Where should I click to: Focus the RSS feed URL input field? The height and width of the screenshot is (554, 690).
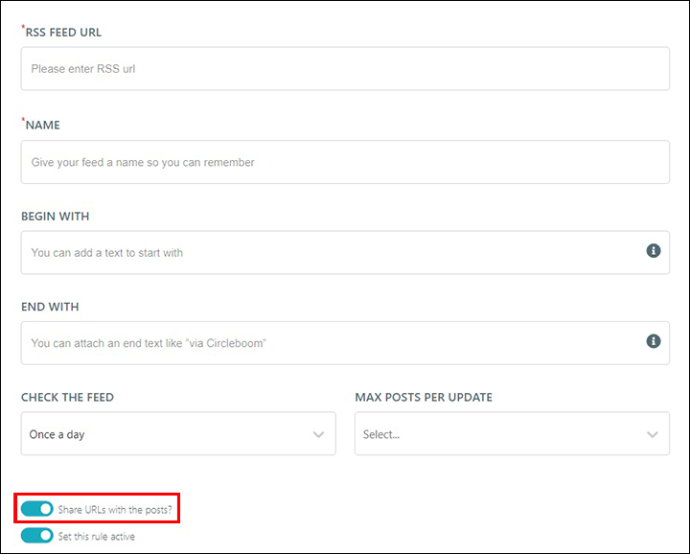(x=345, y=69)
